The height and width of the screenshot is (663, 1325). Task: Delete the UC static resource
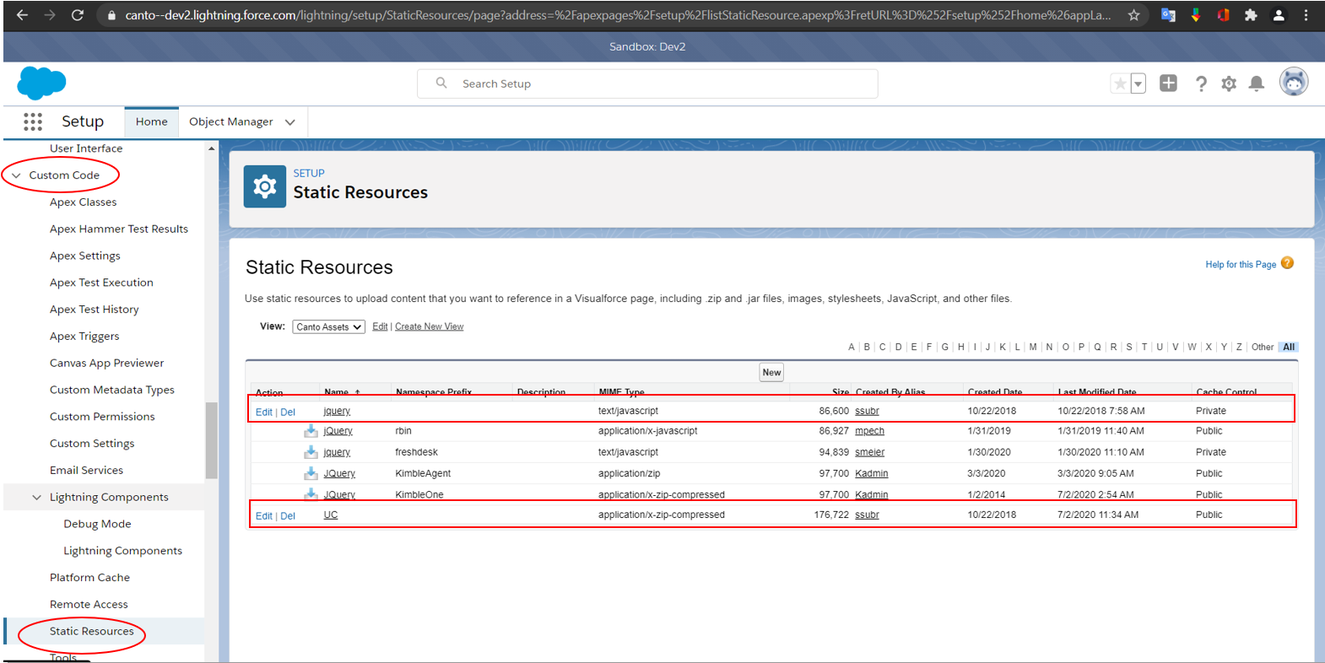[288, 516]
